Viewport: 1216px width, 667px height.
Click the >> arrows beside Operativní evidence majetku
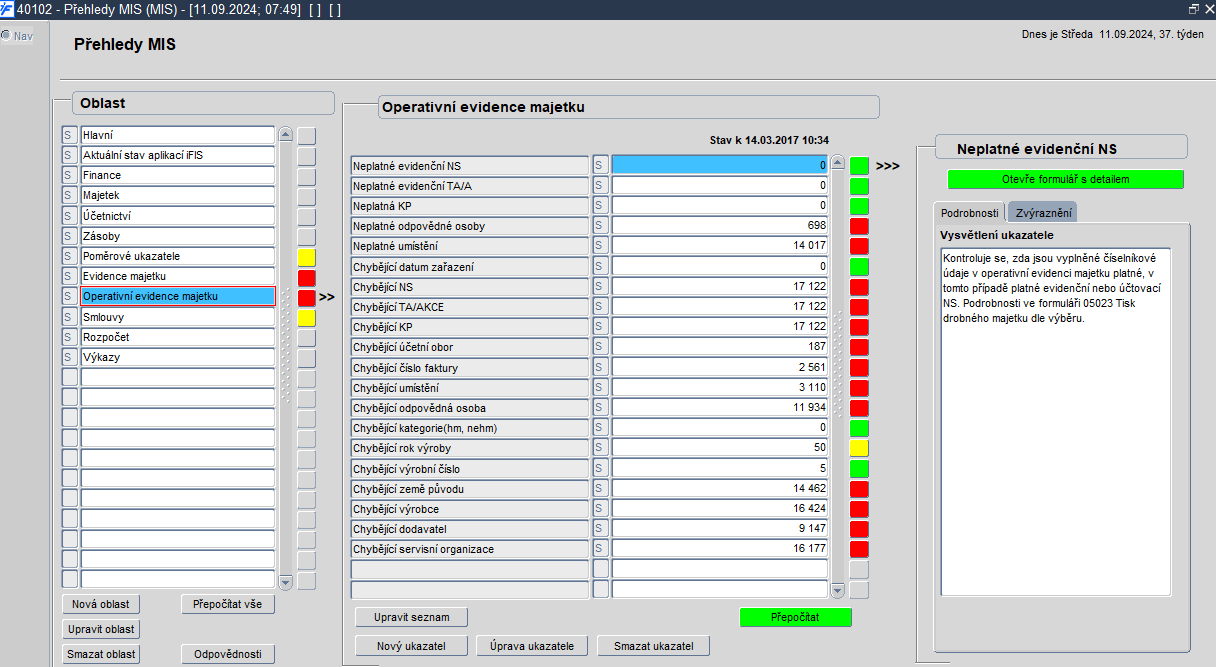[x=327, y=297]
